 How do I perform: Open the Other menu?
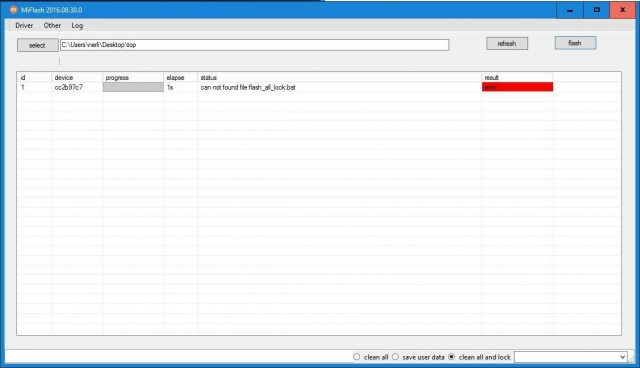52,25
